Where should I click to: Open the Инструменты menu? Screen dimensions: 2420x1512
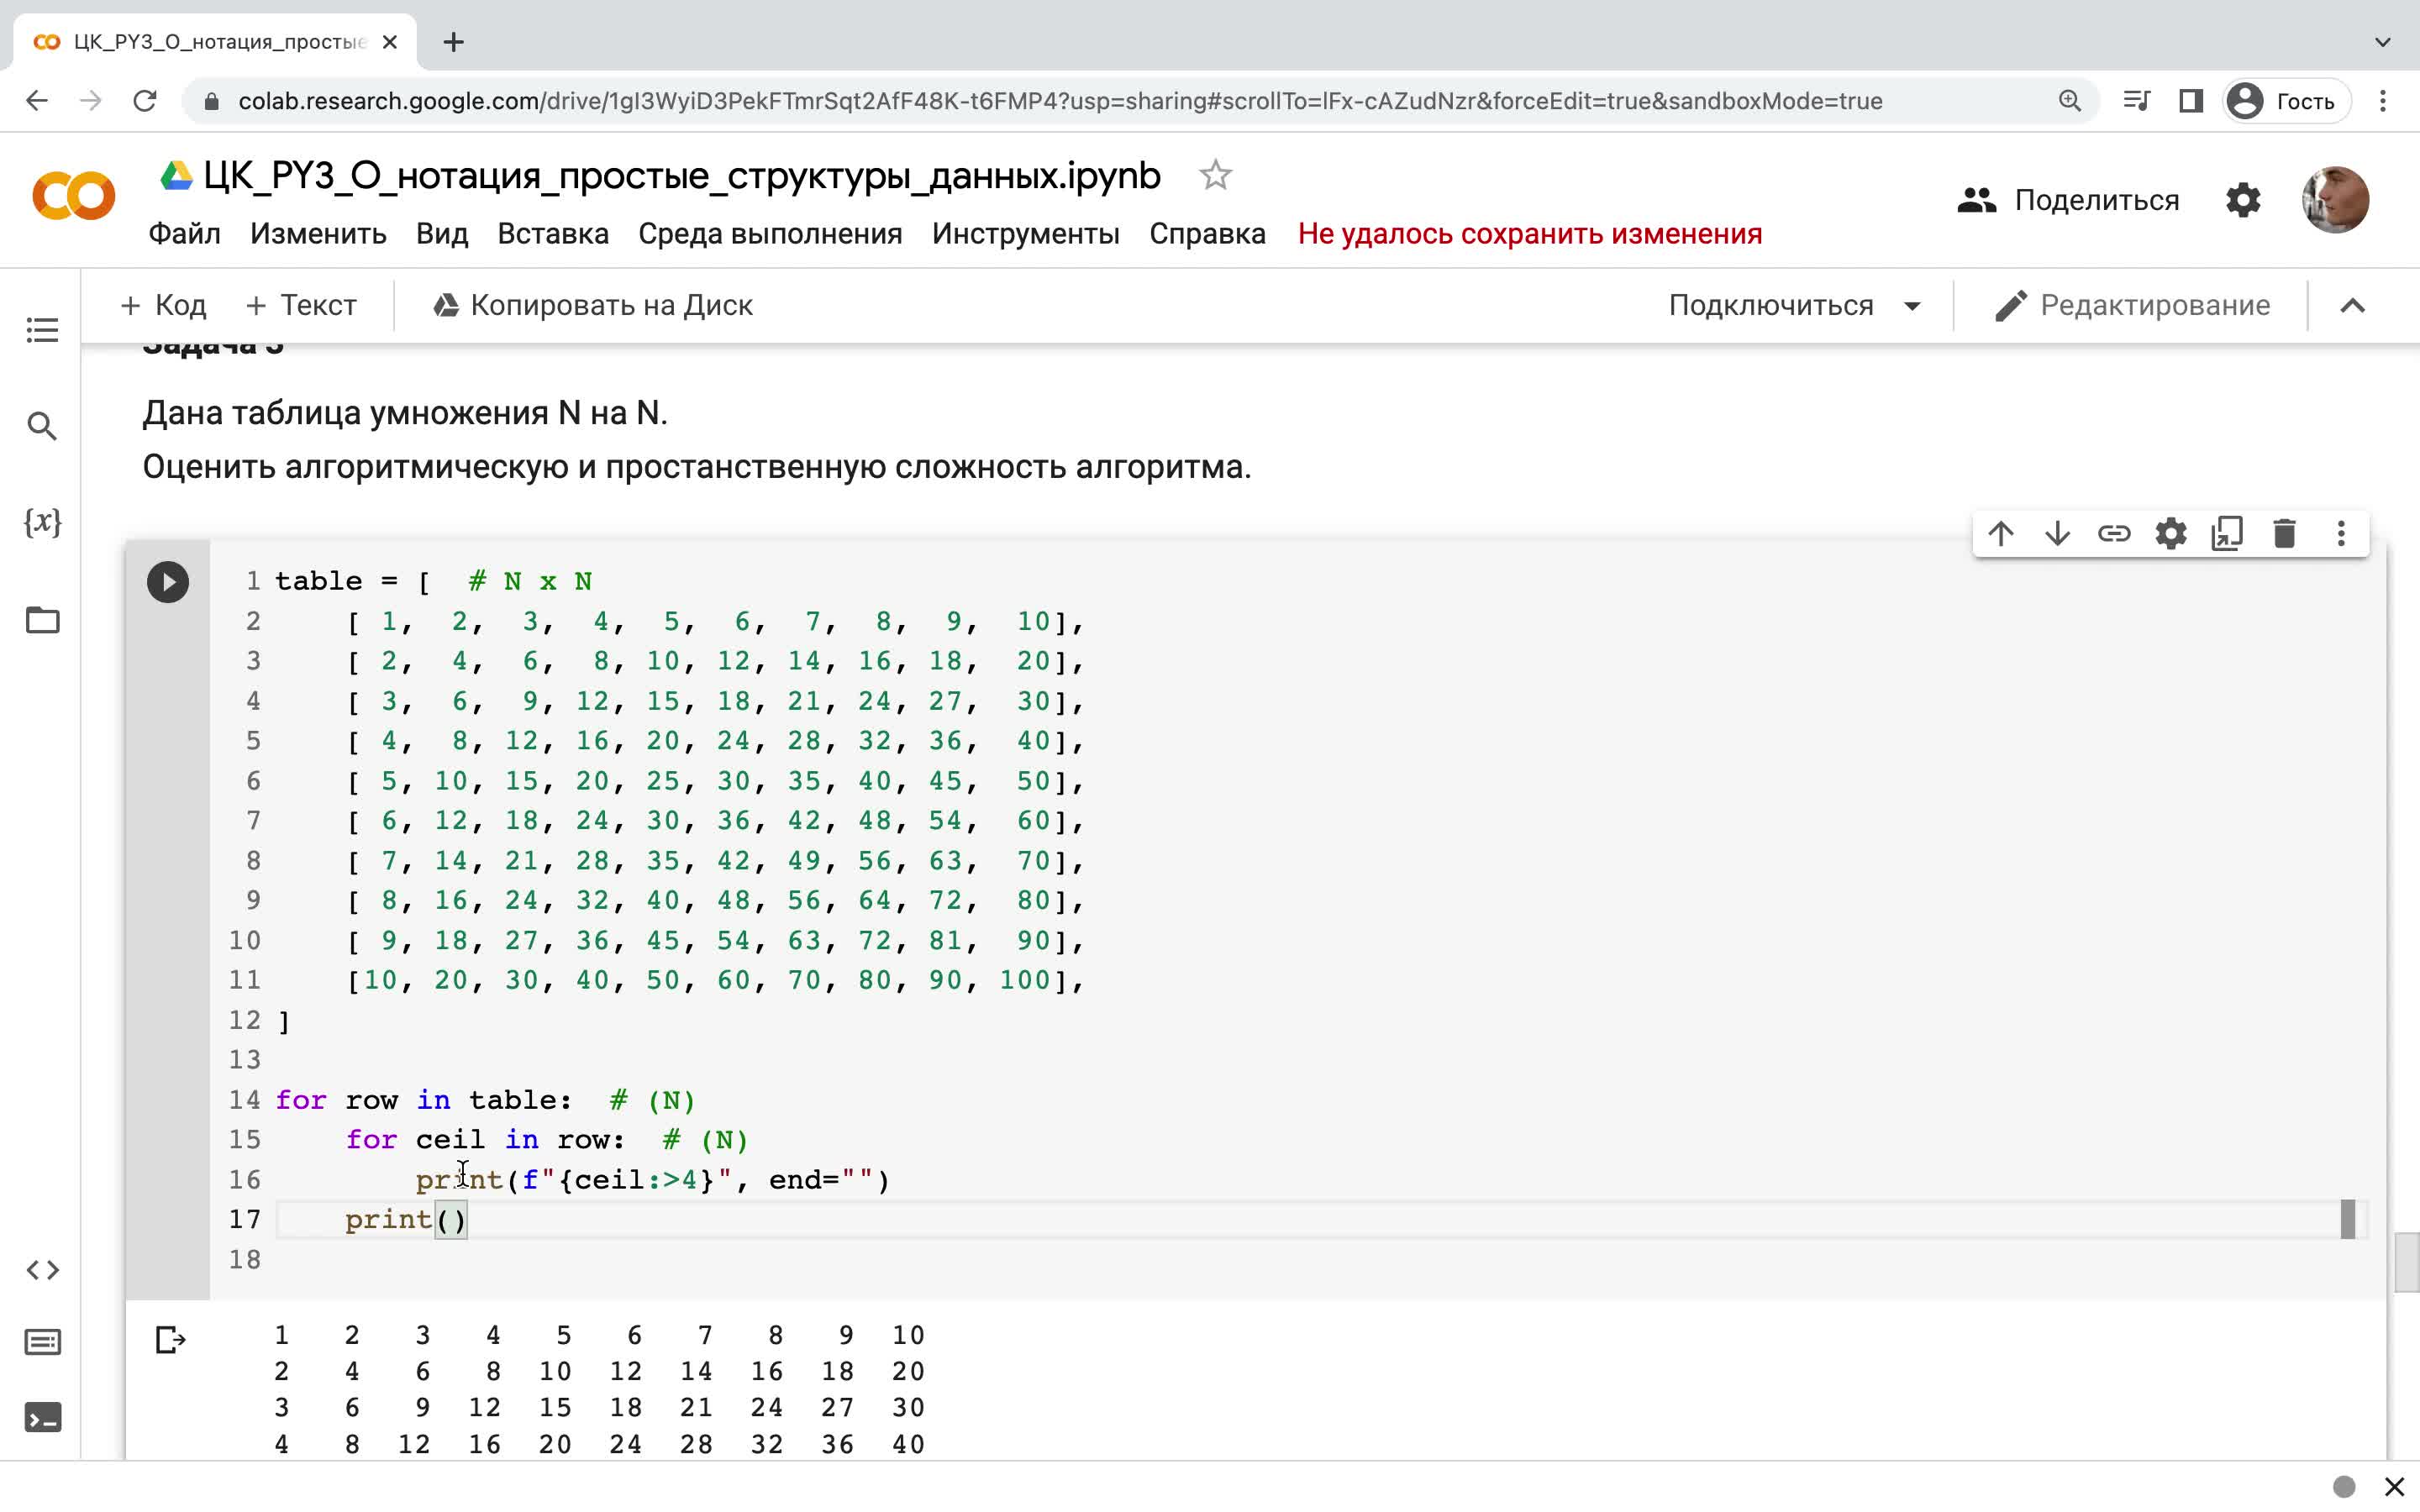click(x=1026, y=234)
